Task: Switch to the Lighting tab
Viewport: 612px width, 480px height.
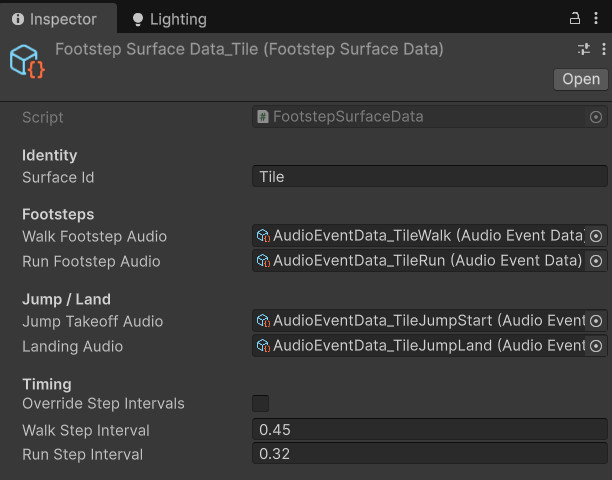Action: (x=169, y=19)
